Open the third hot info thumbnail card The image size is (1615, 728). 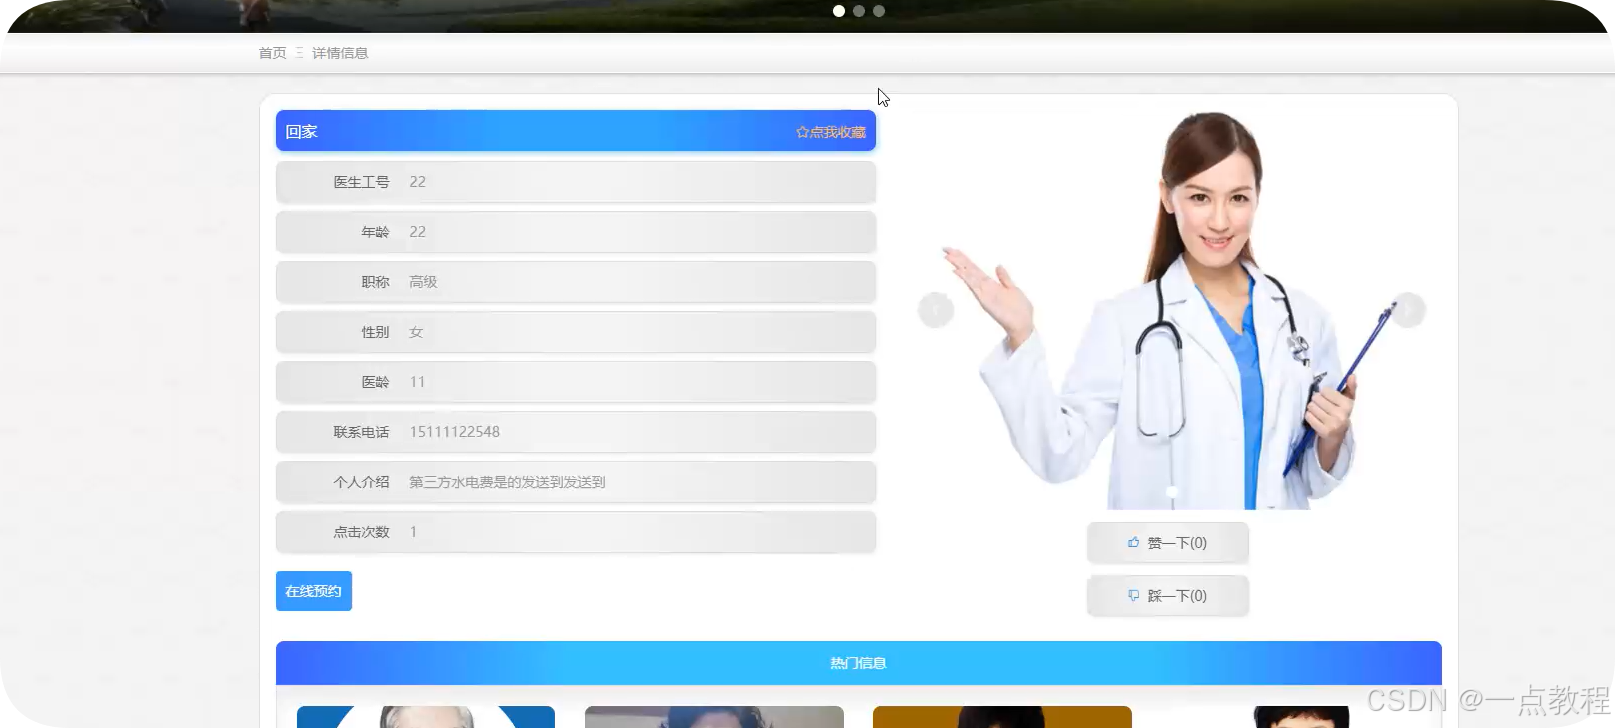[x=1002, y=716]
